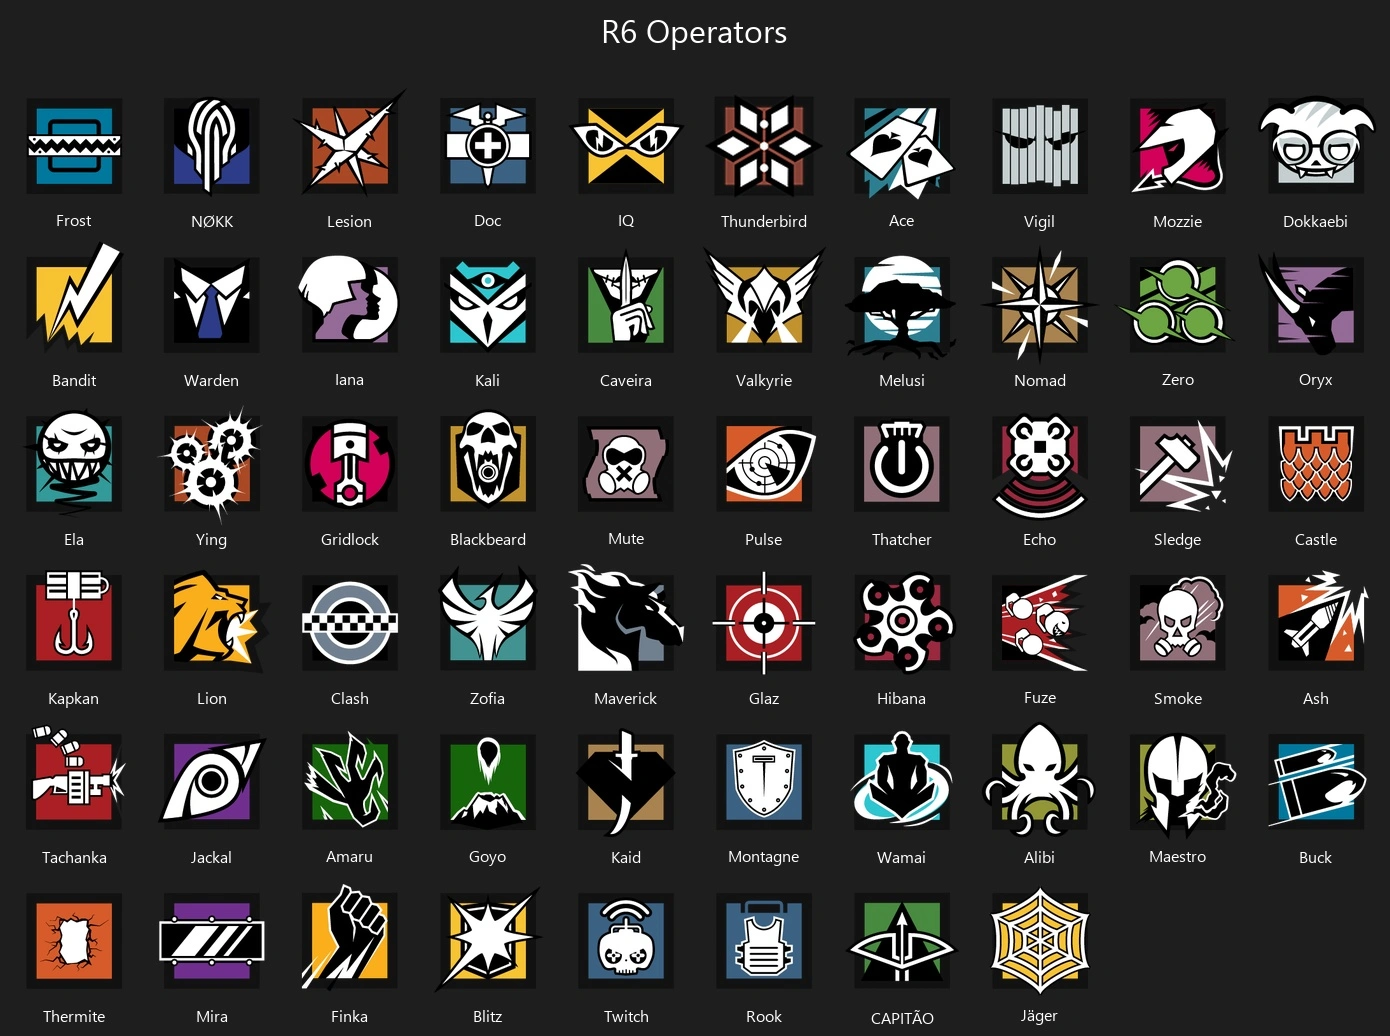Choose the Dokkaebi operator icon
Image resolution: width=1390 pixels, height=1036 pixels.
coord(1315,146)
